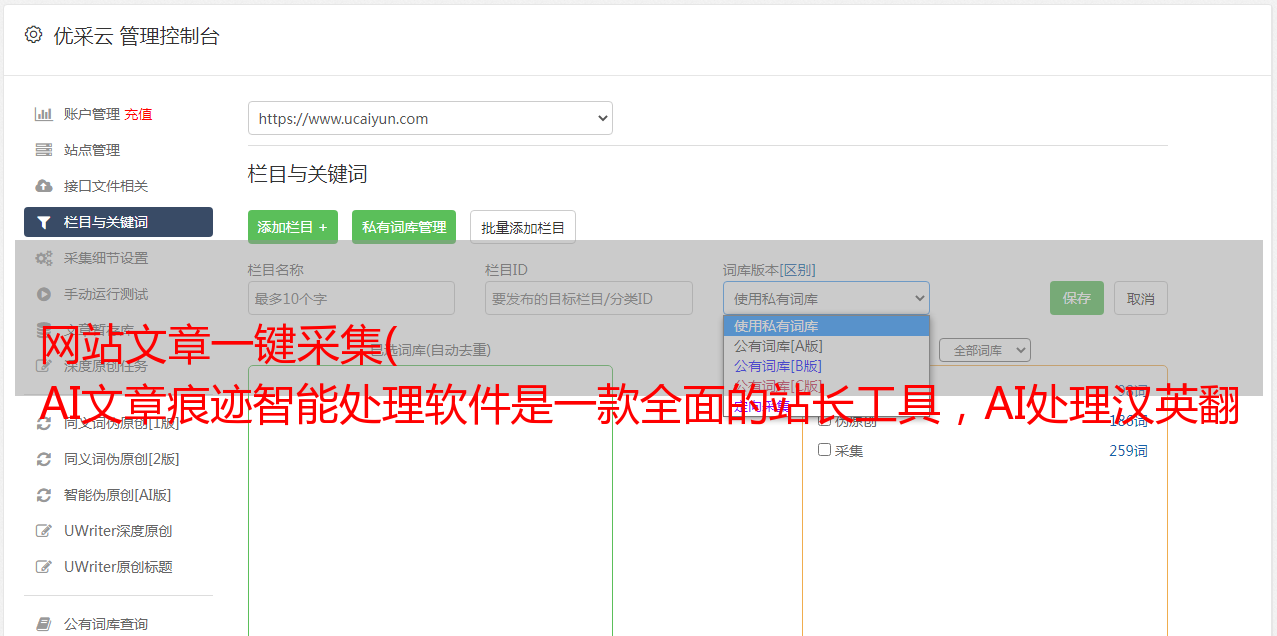The width and height of the screenshot is (1277, 636).
Task: Click the green 保存 button
Action: (1077, 298)
